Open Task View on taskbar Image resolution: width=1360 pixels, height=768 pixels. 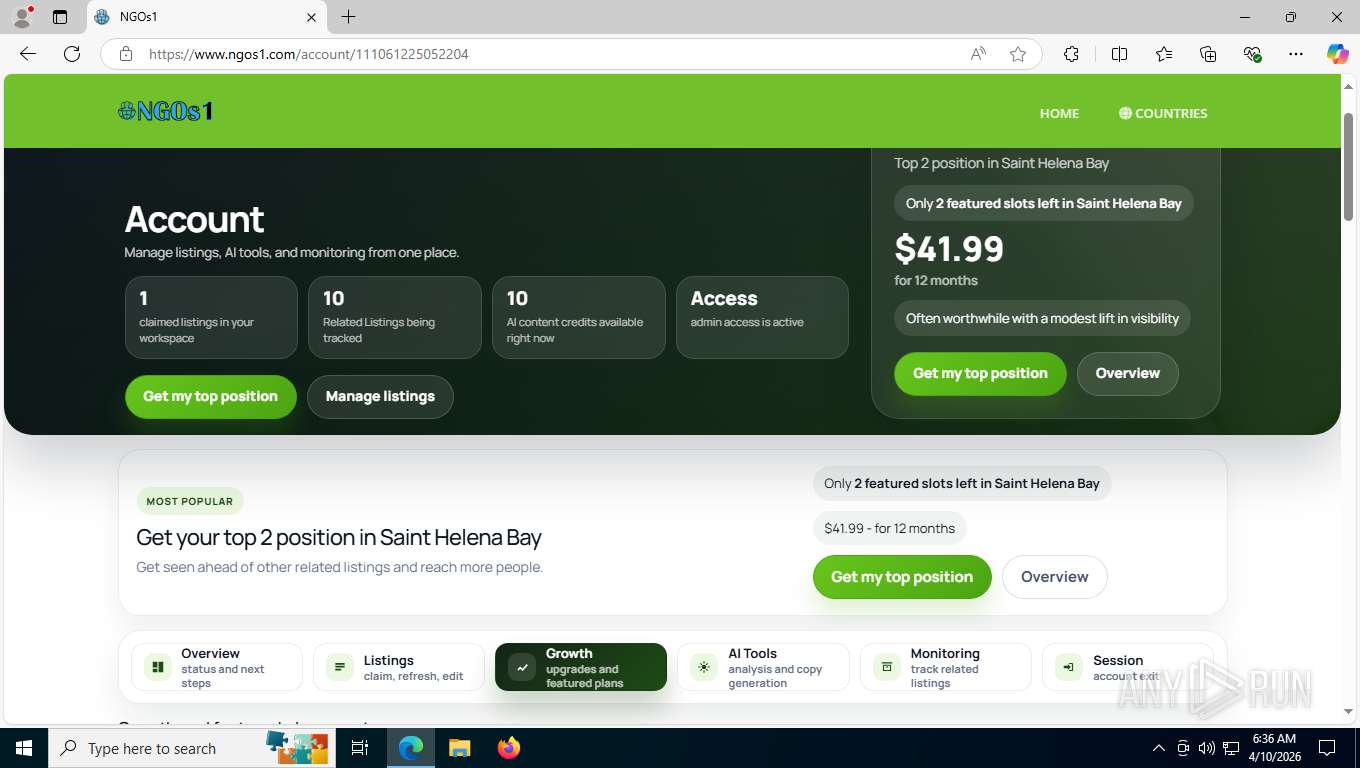coord(360,748)
